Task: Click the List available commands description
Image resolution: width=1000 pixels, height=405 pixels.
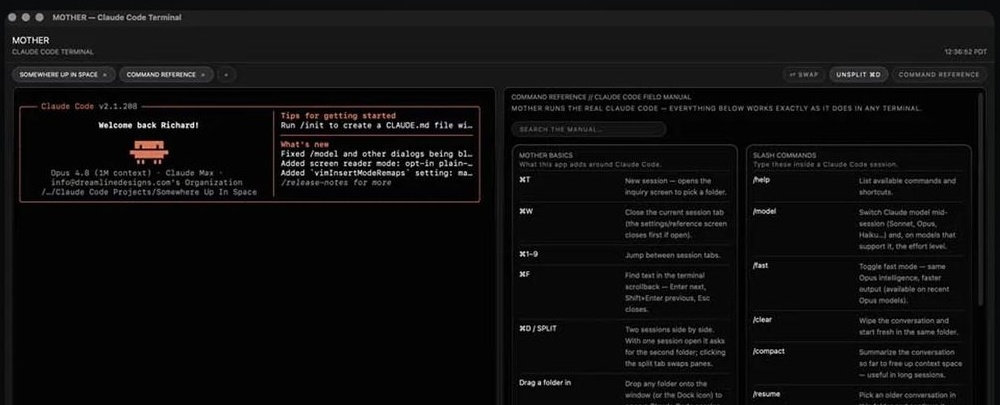Action: pos(907,187)
